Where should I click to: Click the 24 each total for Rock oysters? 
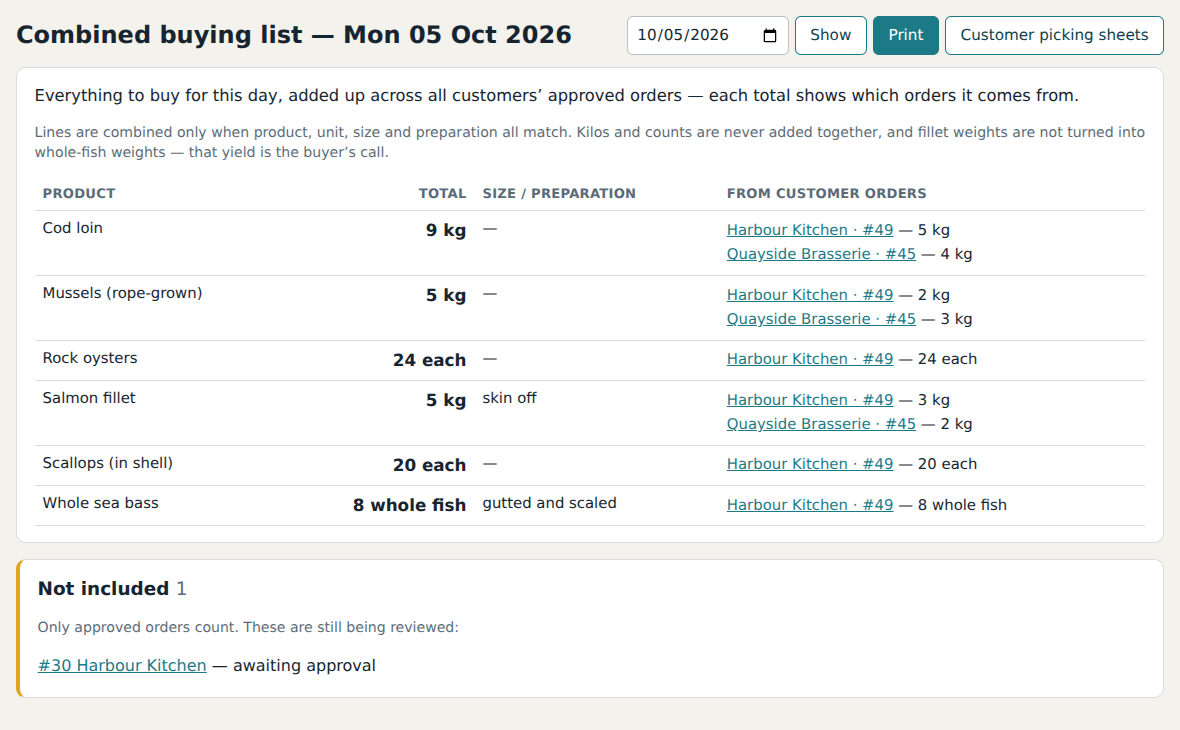click(x=429, y=360)
